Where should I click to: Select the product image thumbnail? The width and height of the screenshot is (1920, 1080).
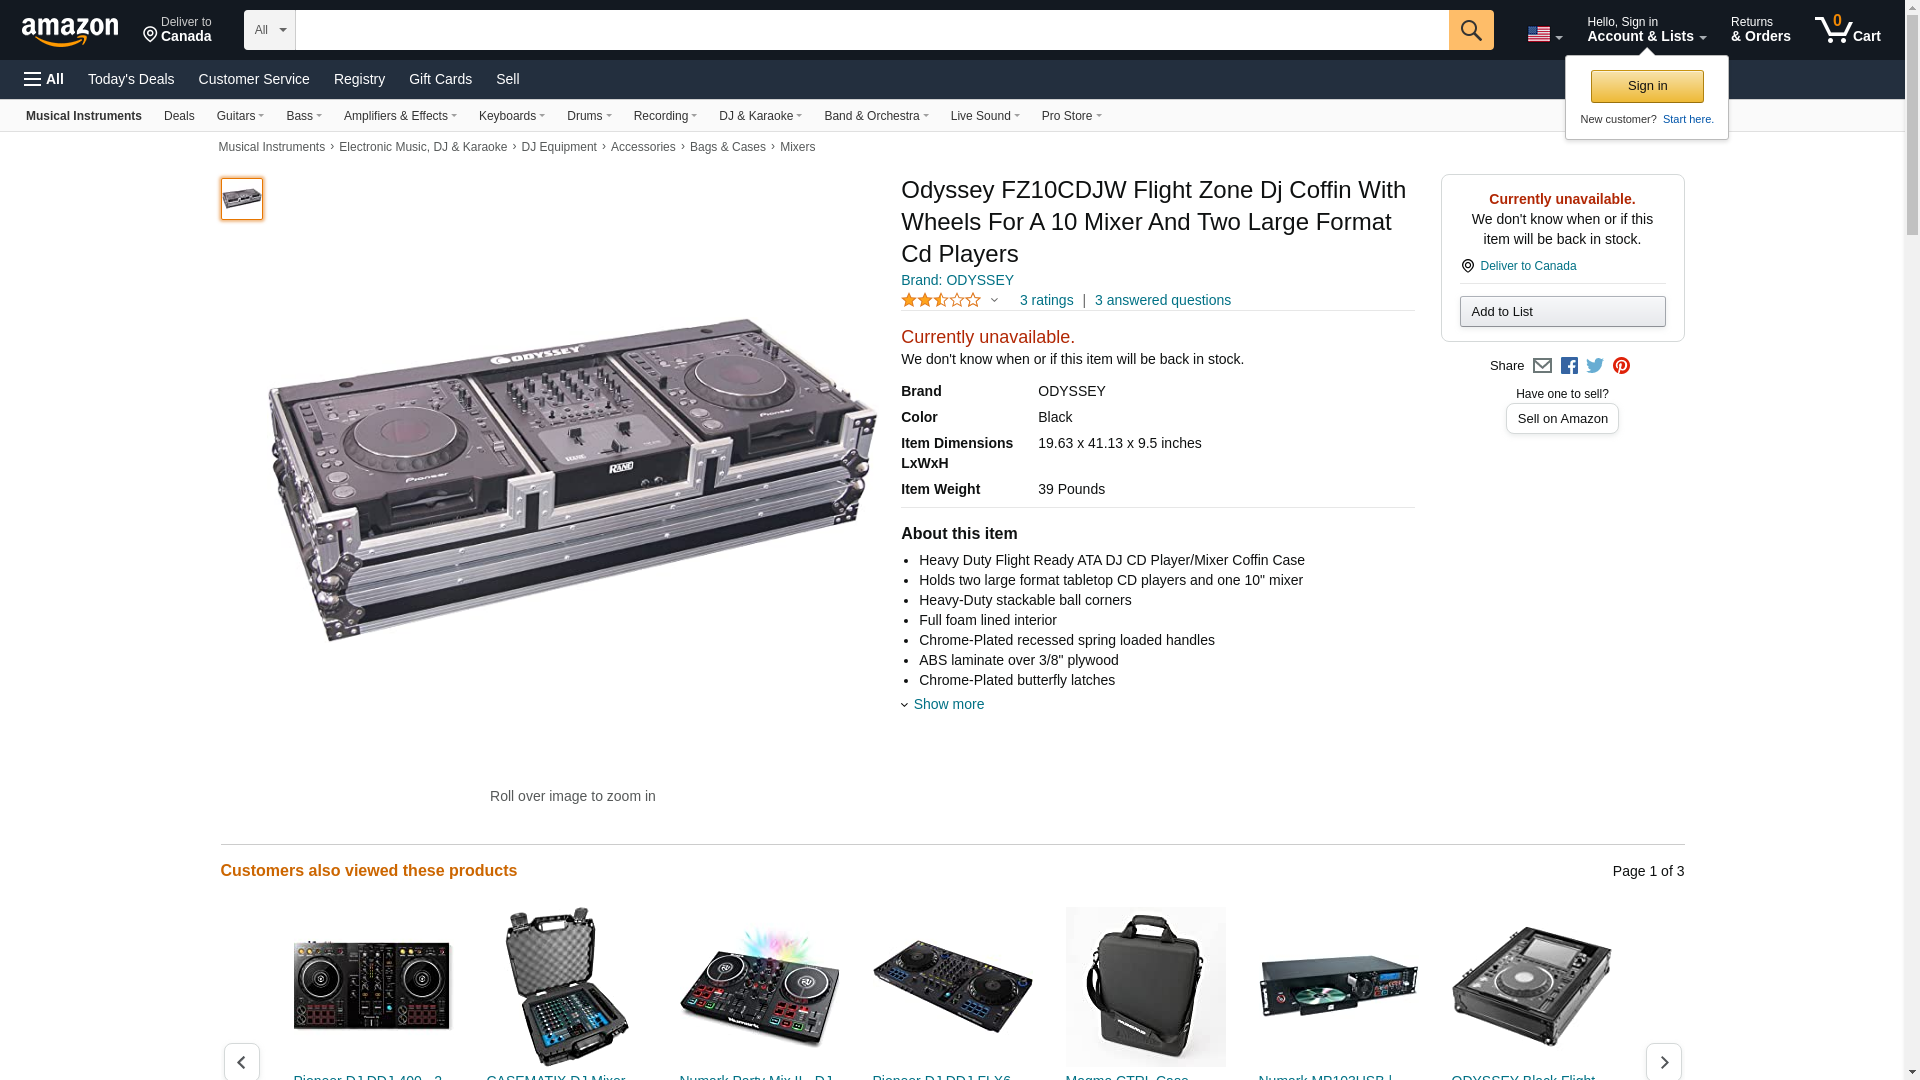242,199
